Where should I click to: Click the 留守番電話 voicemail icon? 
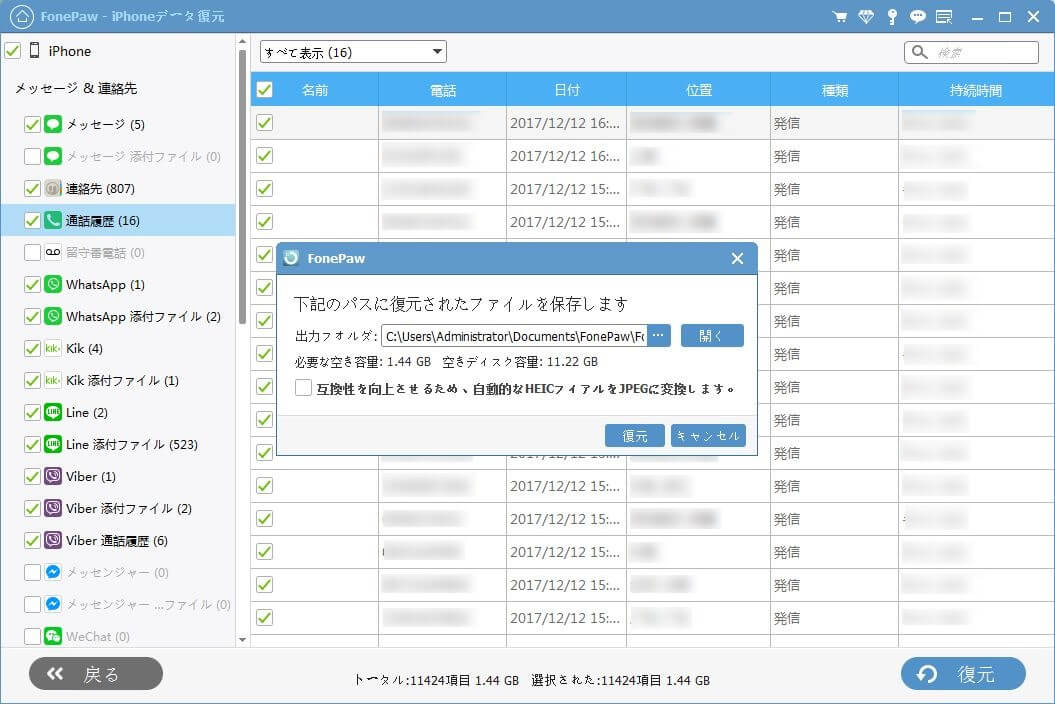53,252
